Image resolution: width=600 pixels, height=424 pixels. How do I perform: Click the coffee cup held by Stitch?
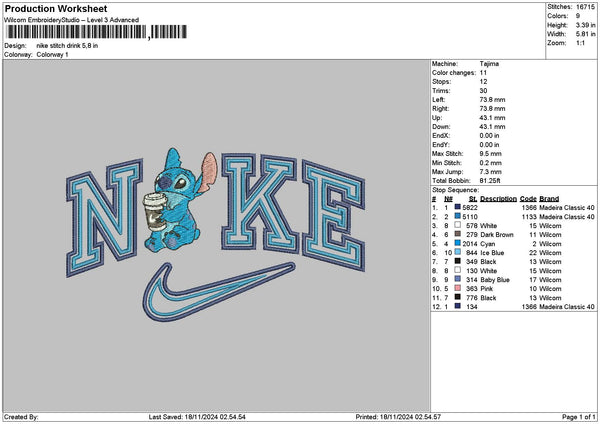[155, 212]
